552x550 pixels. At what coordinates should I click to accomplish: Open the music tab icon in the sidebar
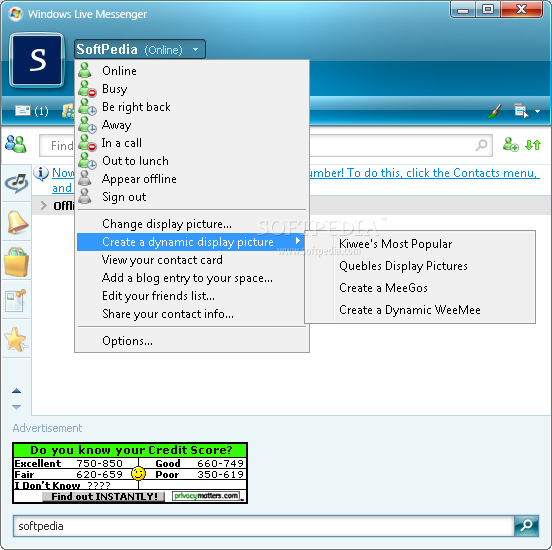[16, 183]
